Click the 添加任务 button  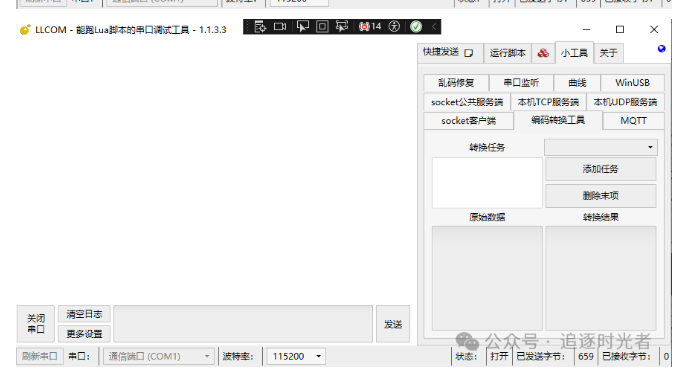click(x=601, y=169)
